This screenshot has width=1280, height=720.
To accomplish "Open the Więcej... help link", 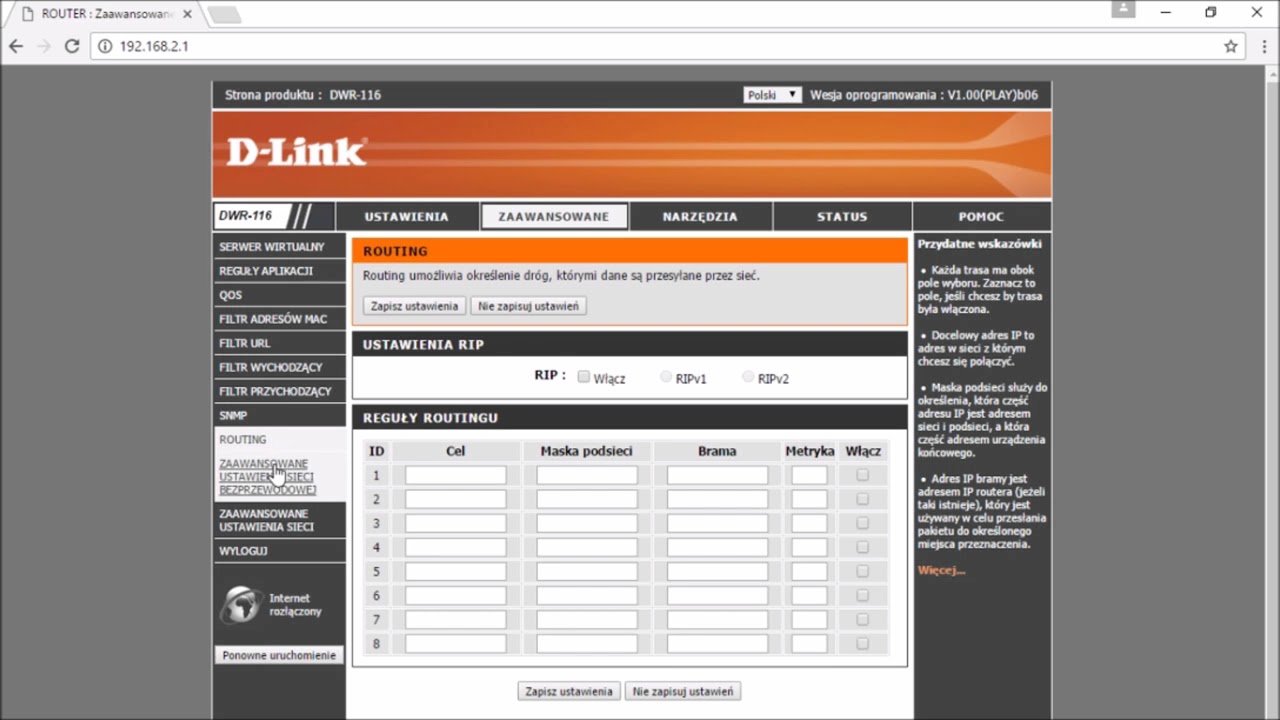I will pyautogui.click(x=941, y=570).
